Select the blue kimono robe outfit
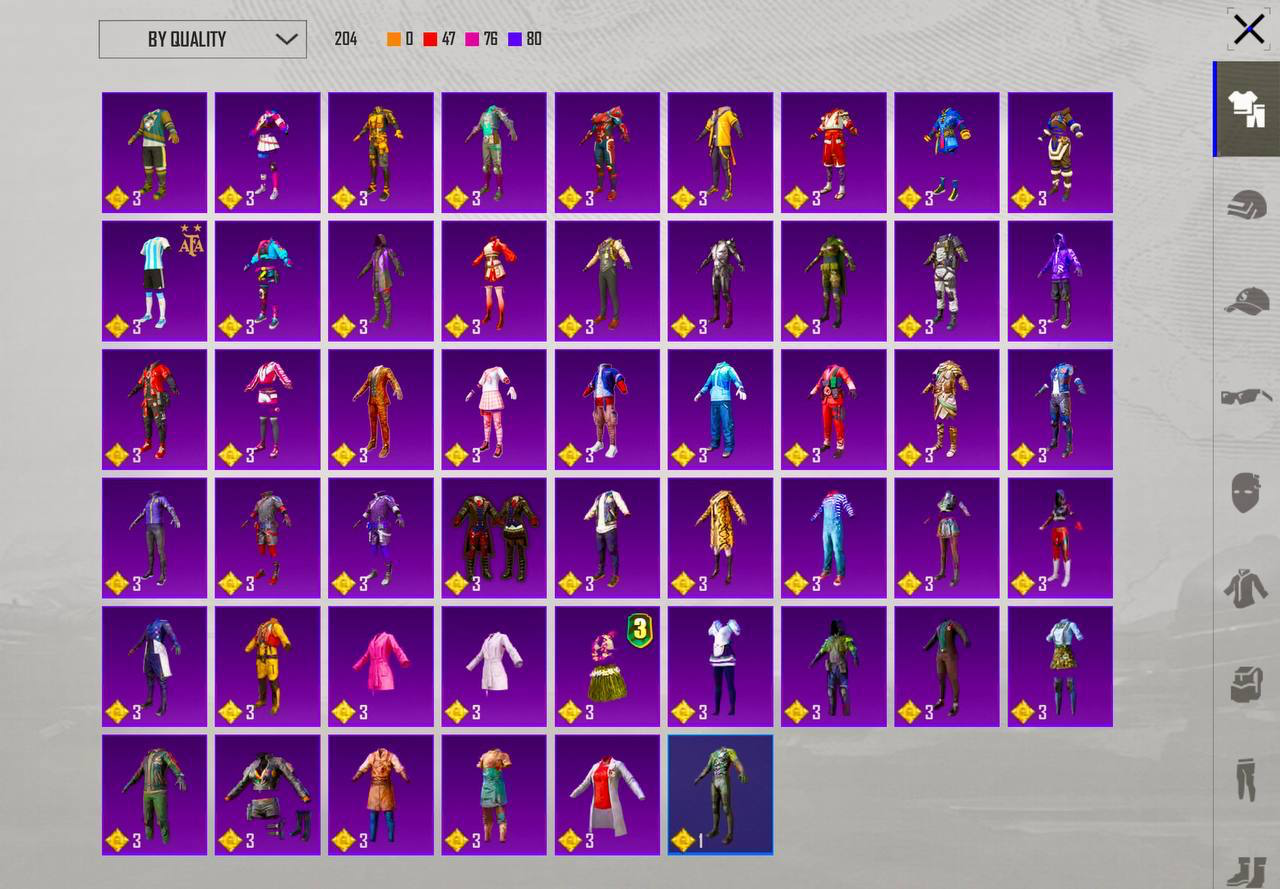 (x=946, y=152)
